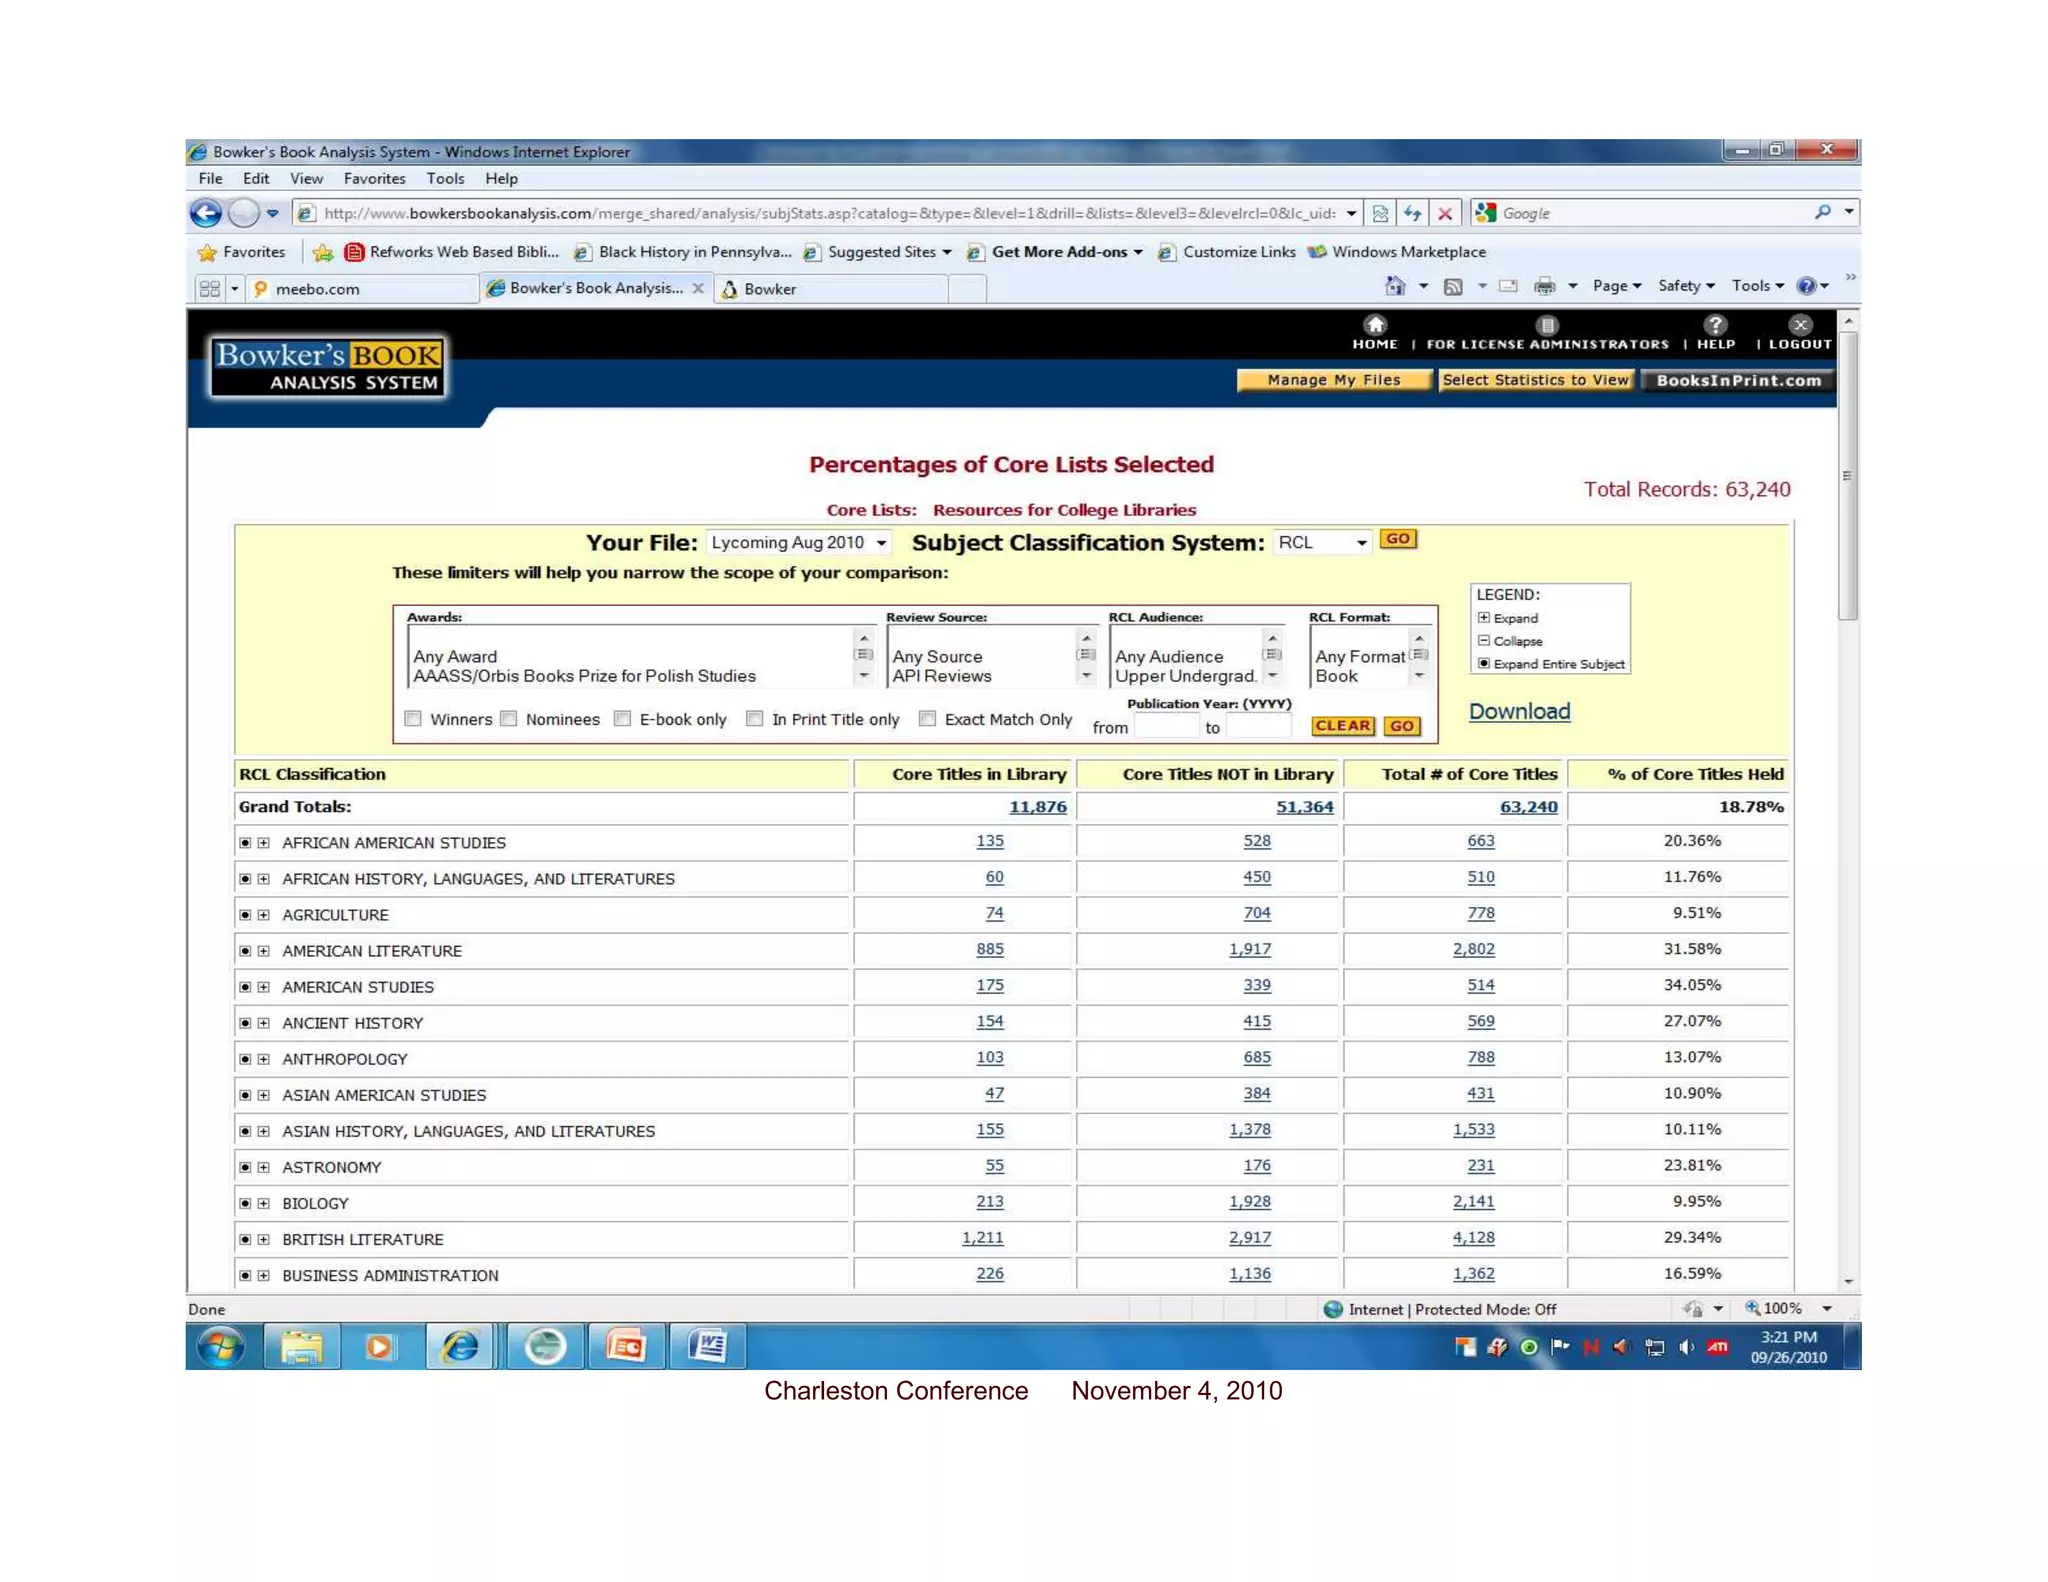Viewport: 2048px width, 1582px height.
Task: Expand entire subject for BIOLOGY row
Action: 245,1203
